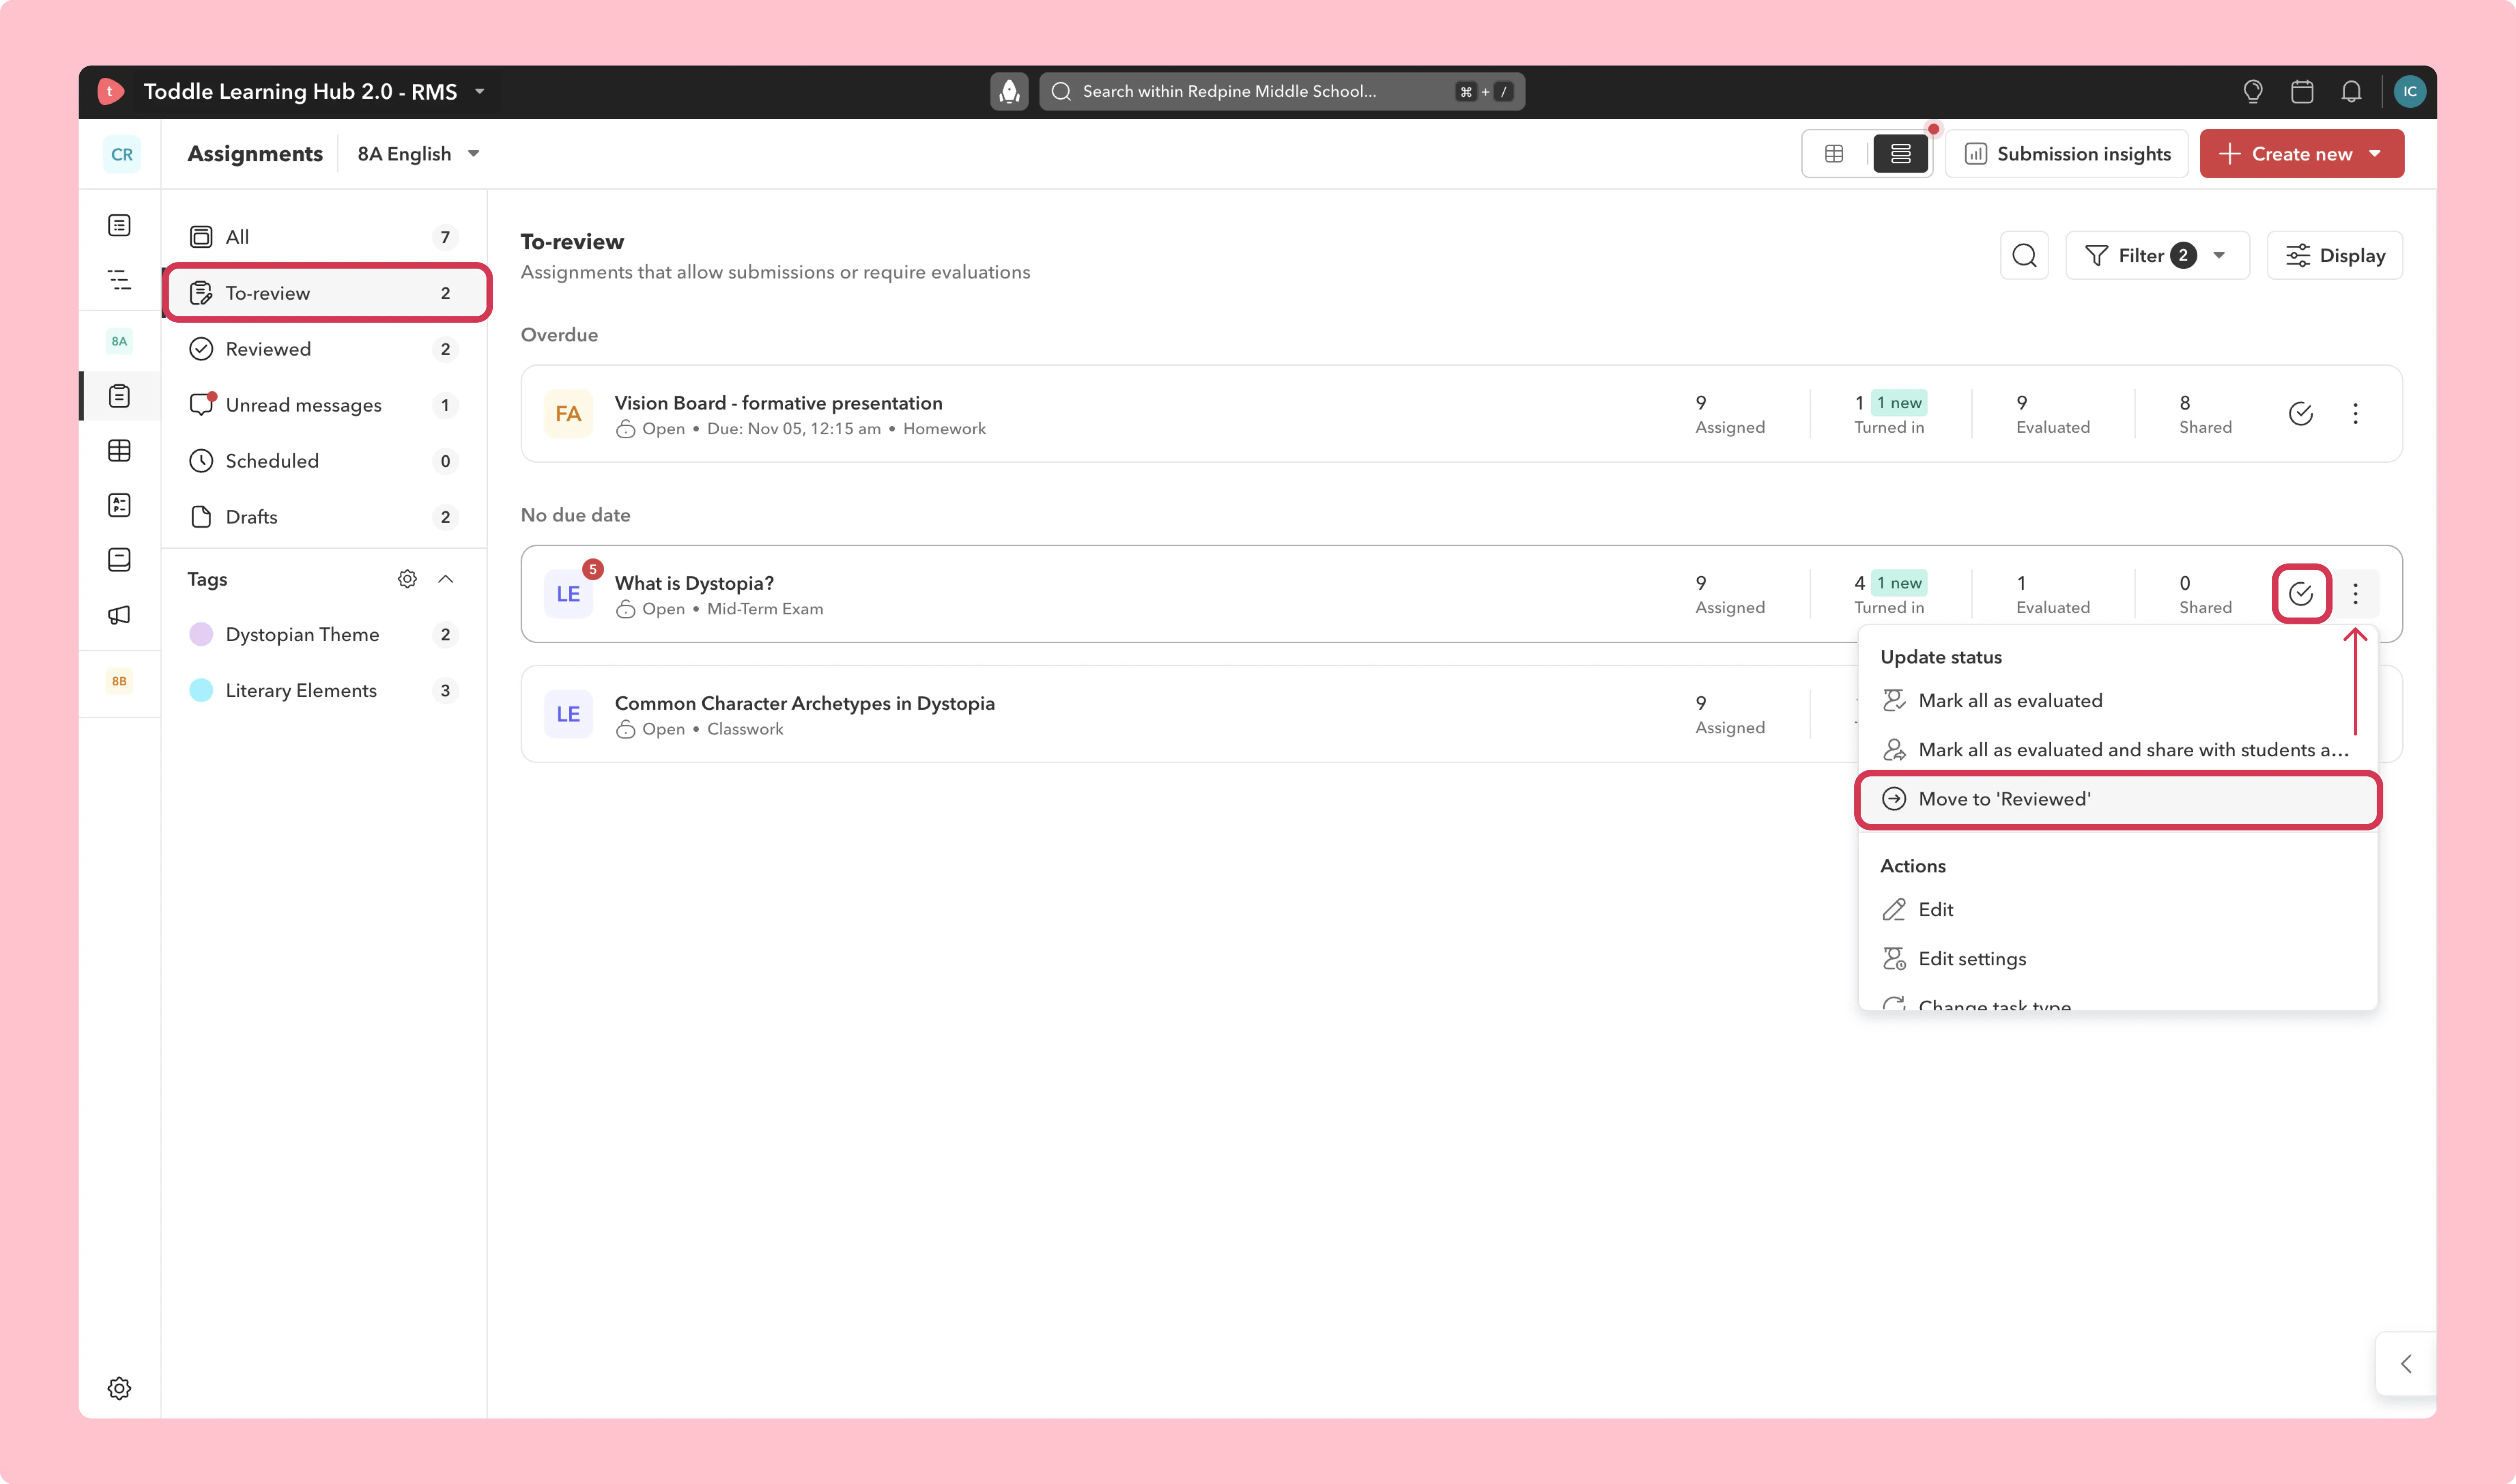Image resolution: width=2516 pixels, height=1484 pixels.
Task: Click the CR class avatar badge
Action: 122,154
